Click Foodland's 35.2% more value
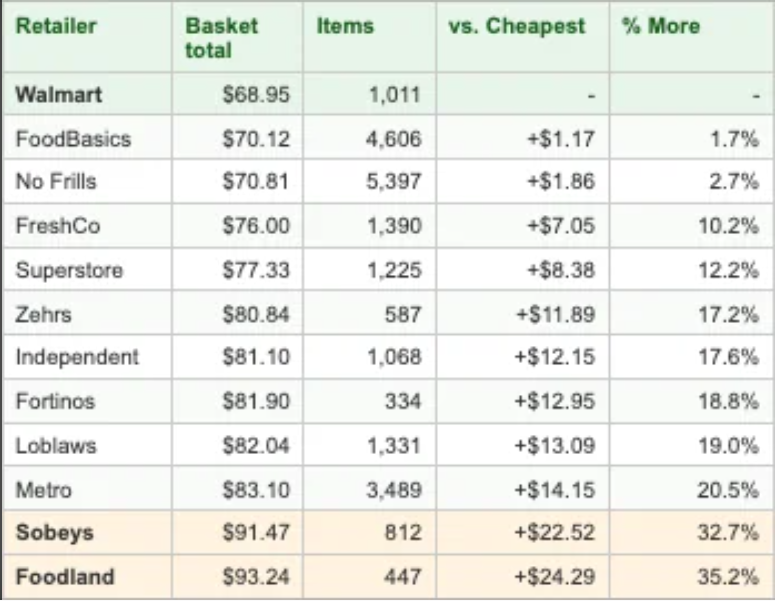The image size is (775, 601). point(728,577)
